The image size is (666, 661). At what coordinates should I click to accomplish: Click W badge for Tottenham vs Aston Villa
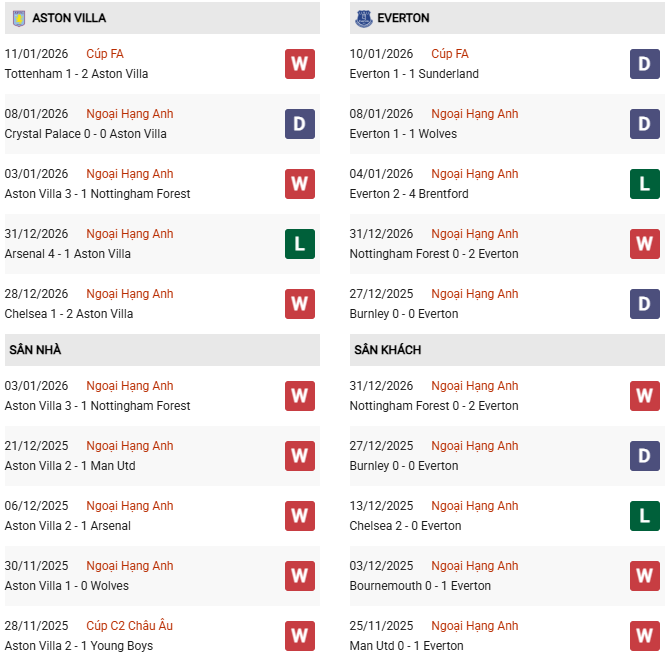300,64
